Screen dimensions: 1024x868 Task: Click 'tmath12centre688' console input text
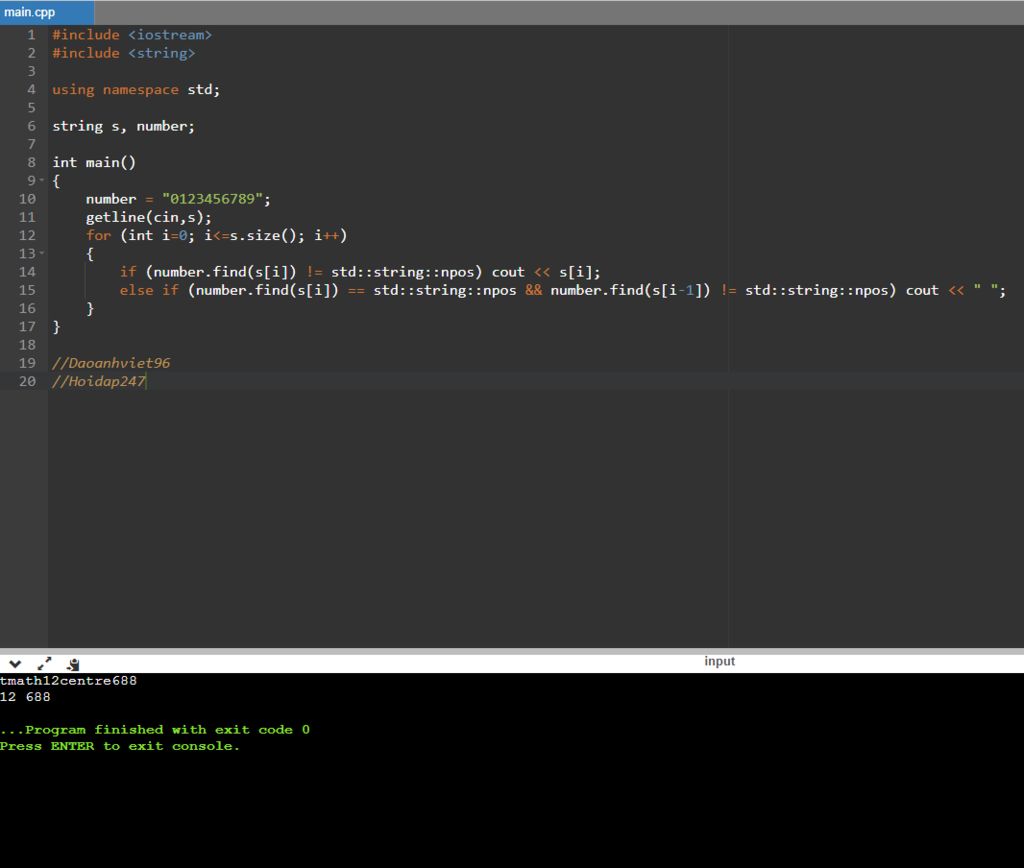click(69, 681)
